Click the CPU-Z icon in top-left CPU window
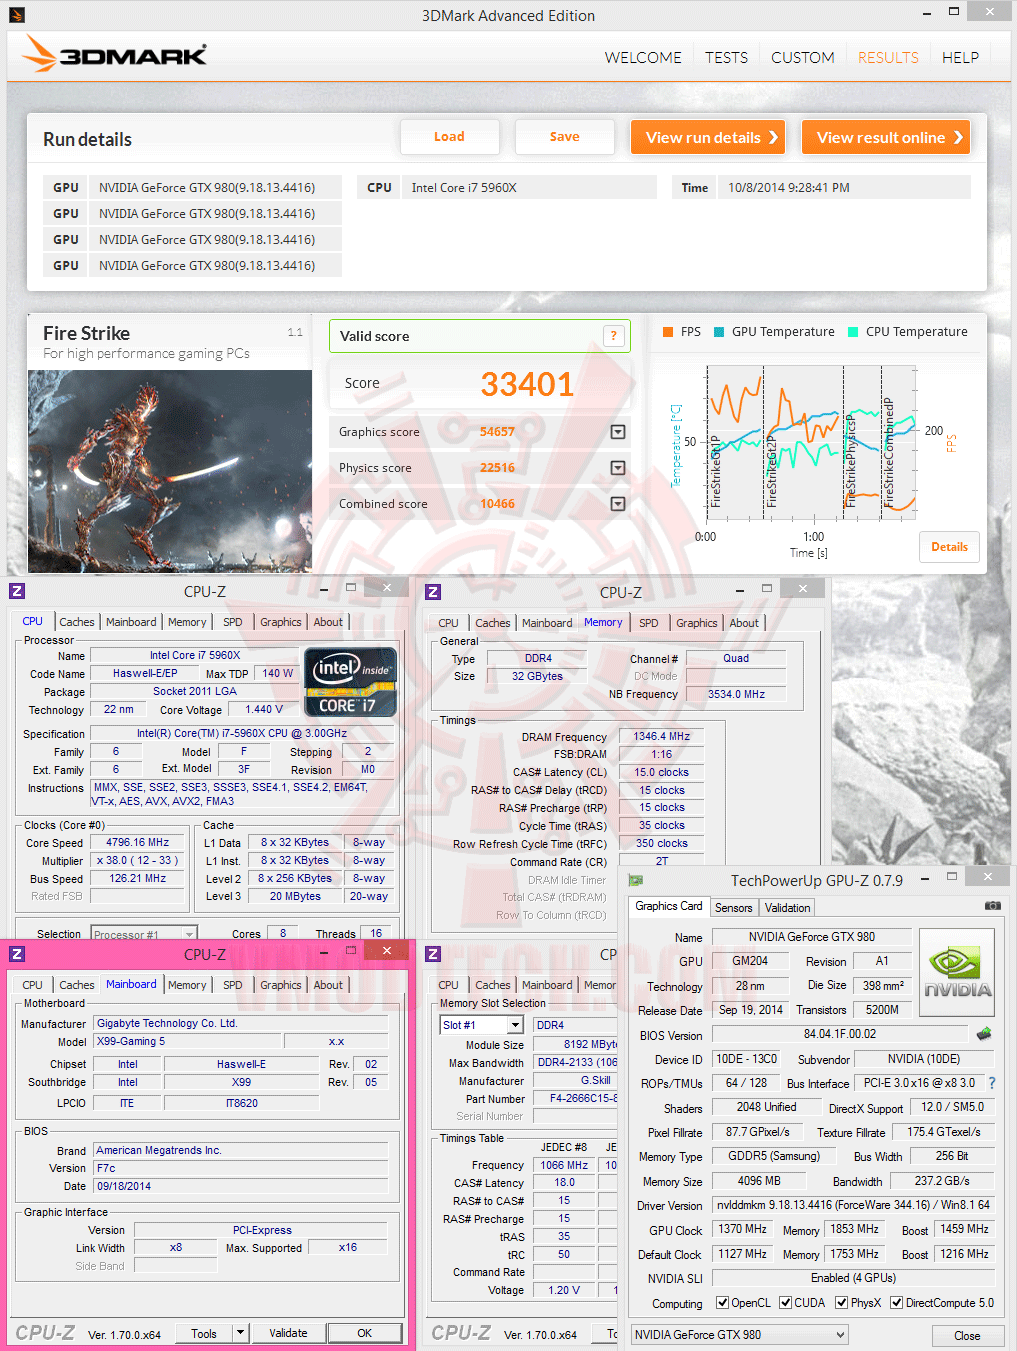1017x1351 pixels. point(17,591)
